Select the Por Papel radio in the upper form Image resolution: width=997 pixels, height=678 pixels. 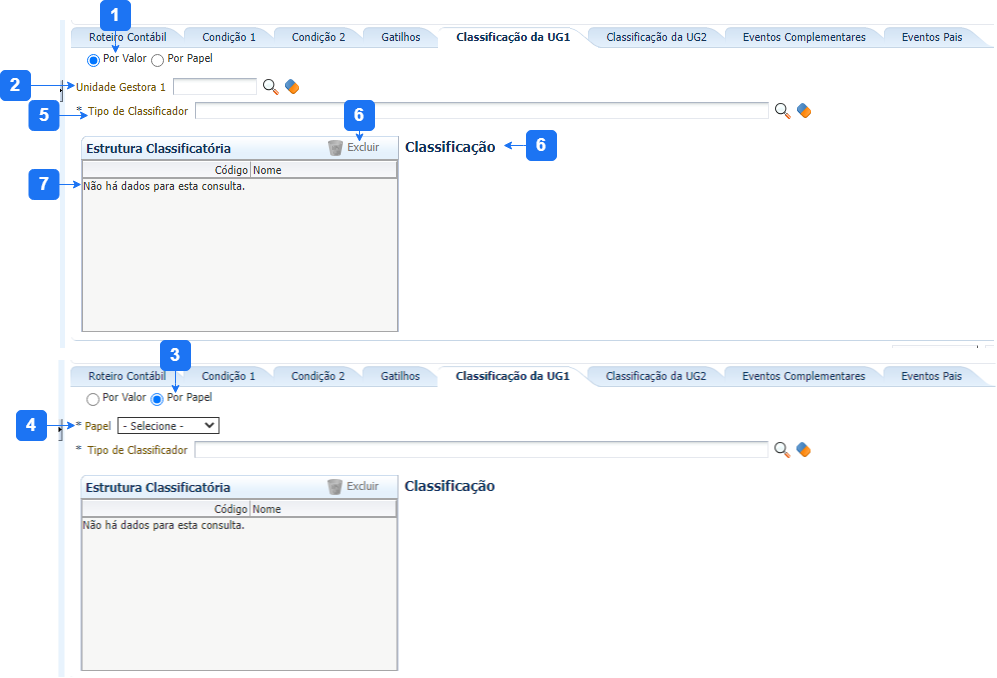pyautogui.click(x=158, y=60)
